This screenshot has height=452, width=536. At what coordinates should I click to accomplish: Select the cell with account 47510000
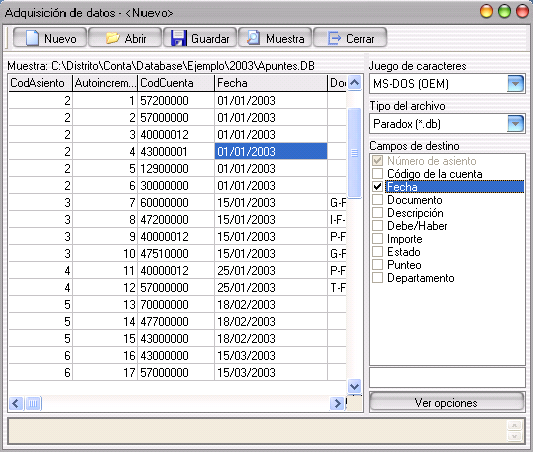pyautogui.click(x=176, y=254)
